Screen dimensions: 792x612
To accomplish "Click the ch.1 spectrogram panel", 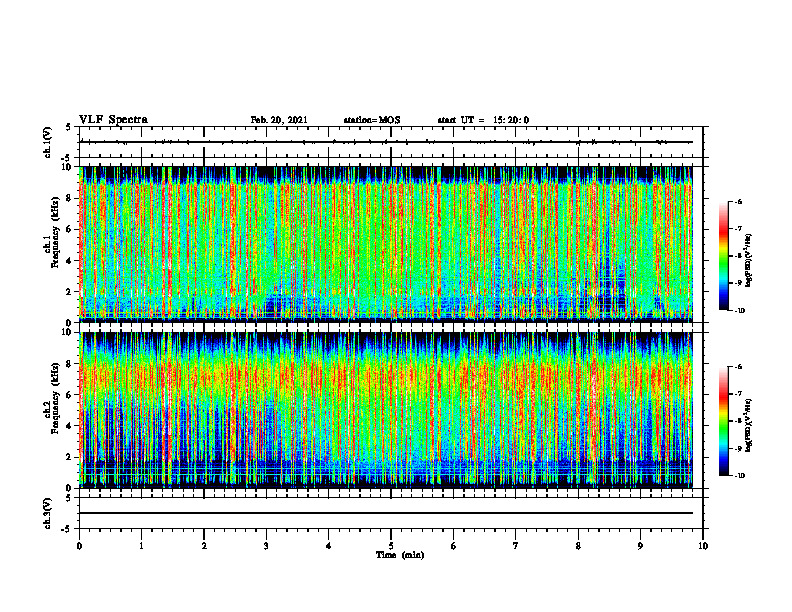I will point(386,244).
